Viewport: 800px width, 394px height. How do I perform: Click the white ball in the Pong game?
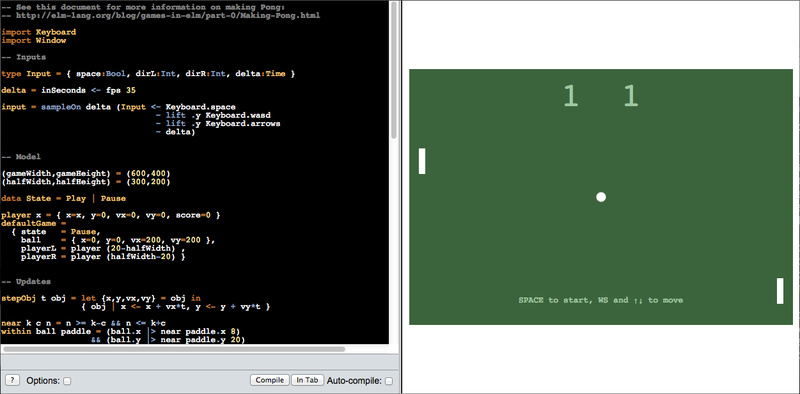click(x=601, y=197)
